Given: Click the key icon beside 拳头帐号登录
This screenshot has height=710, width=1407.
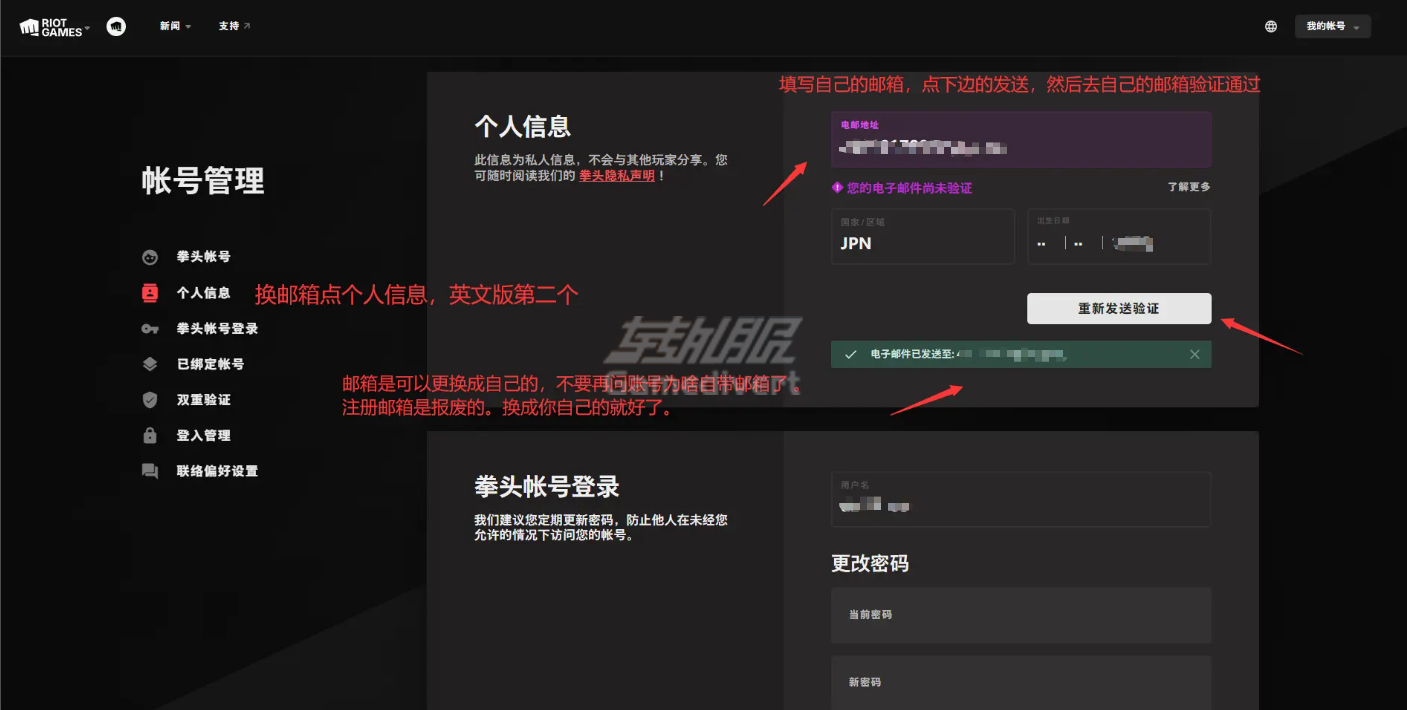Looking at the screenshot, I should tap(150, 329).
